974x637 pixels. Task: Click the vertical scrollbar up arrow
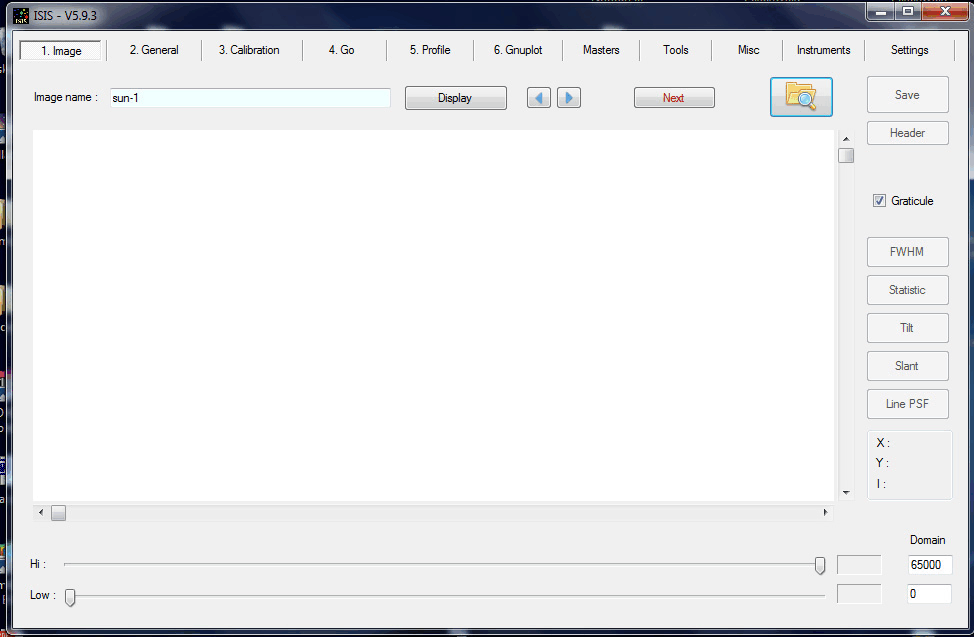tap(846, 139)
